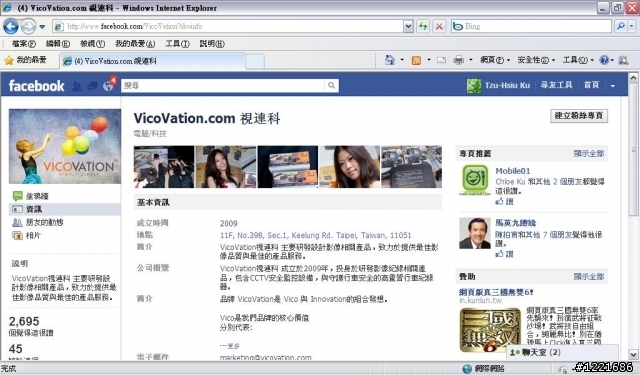Click the Facebook search field

[223, 85]
